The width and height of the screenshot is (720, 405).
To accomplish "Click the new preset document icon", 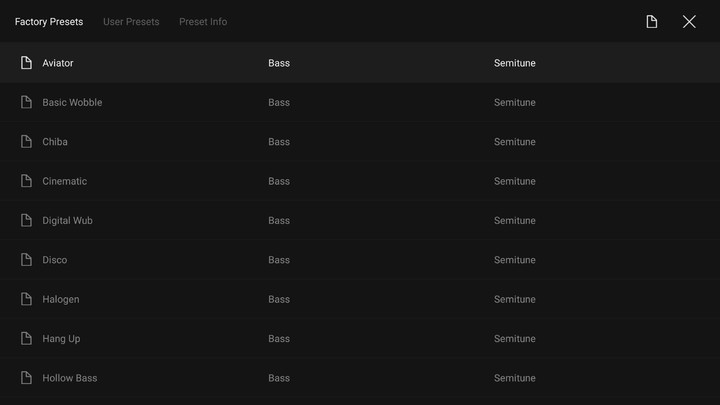I will (652, 22).
